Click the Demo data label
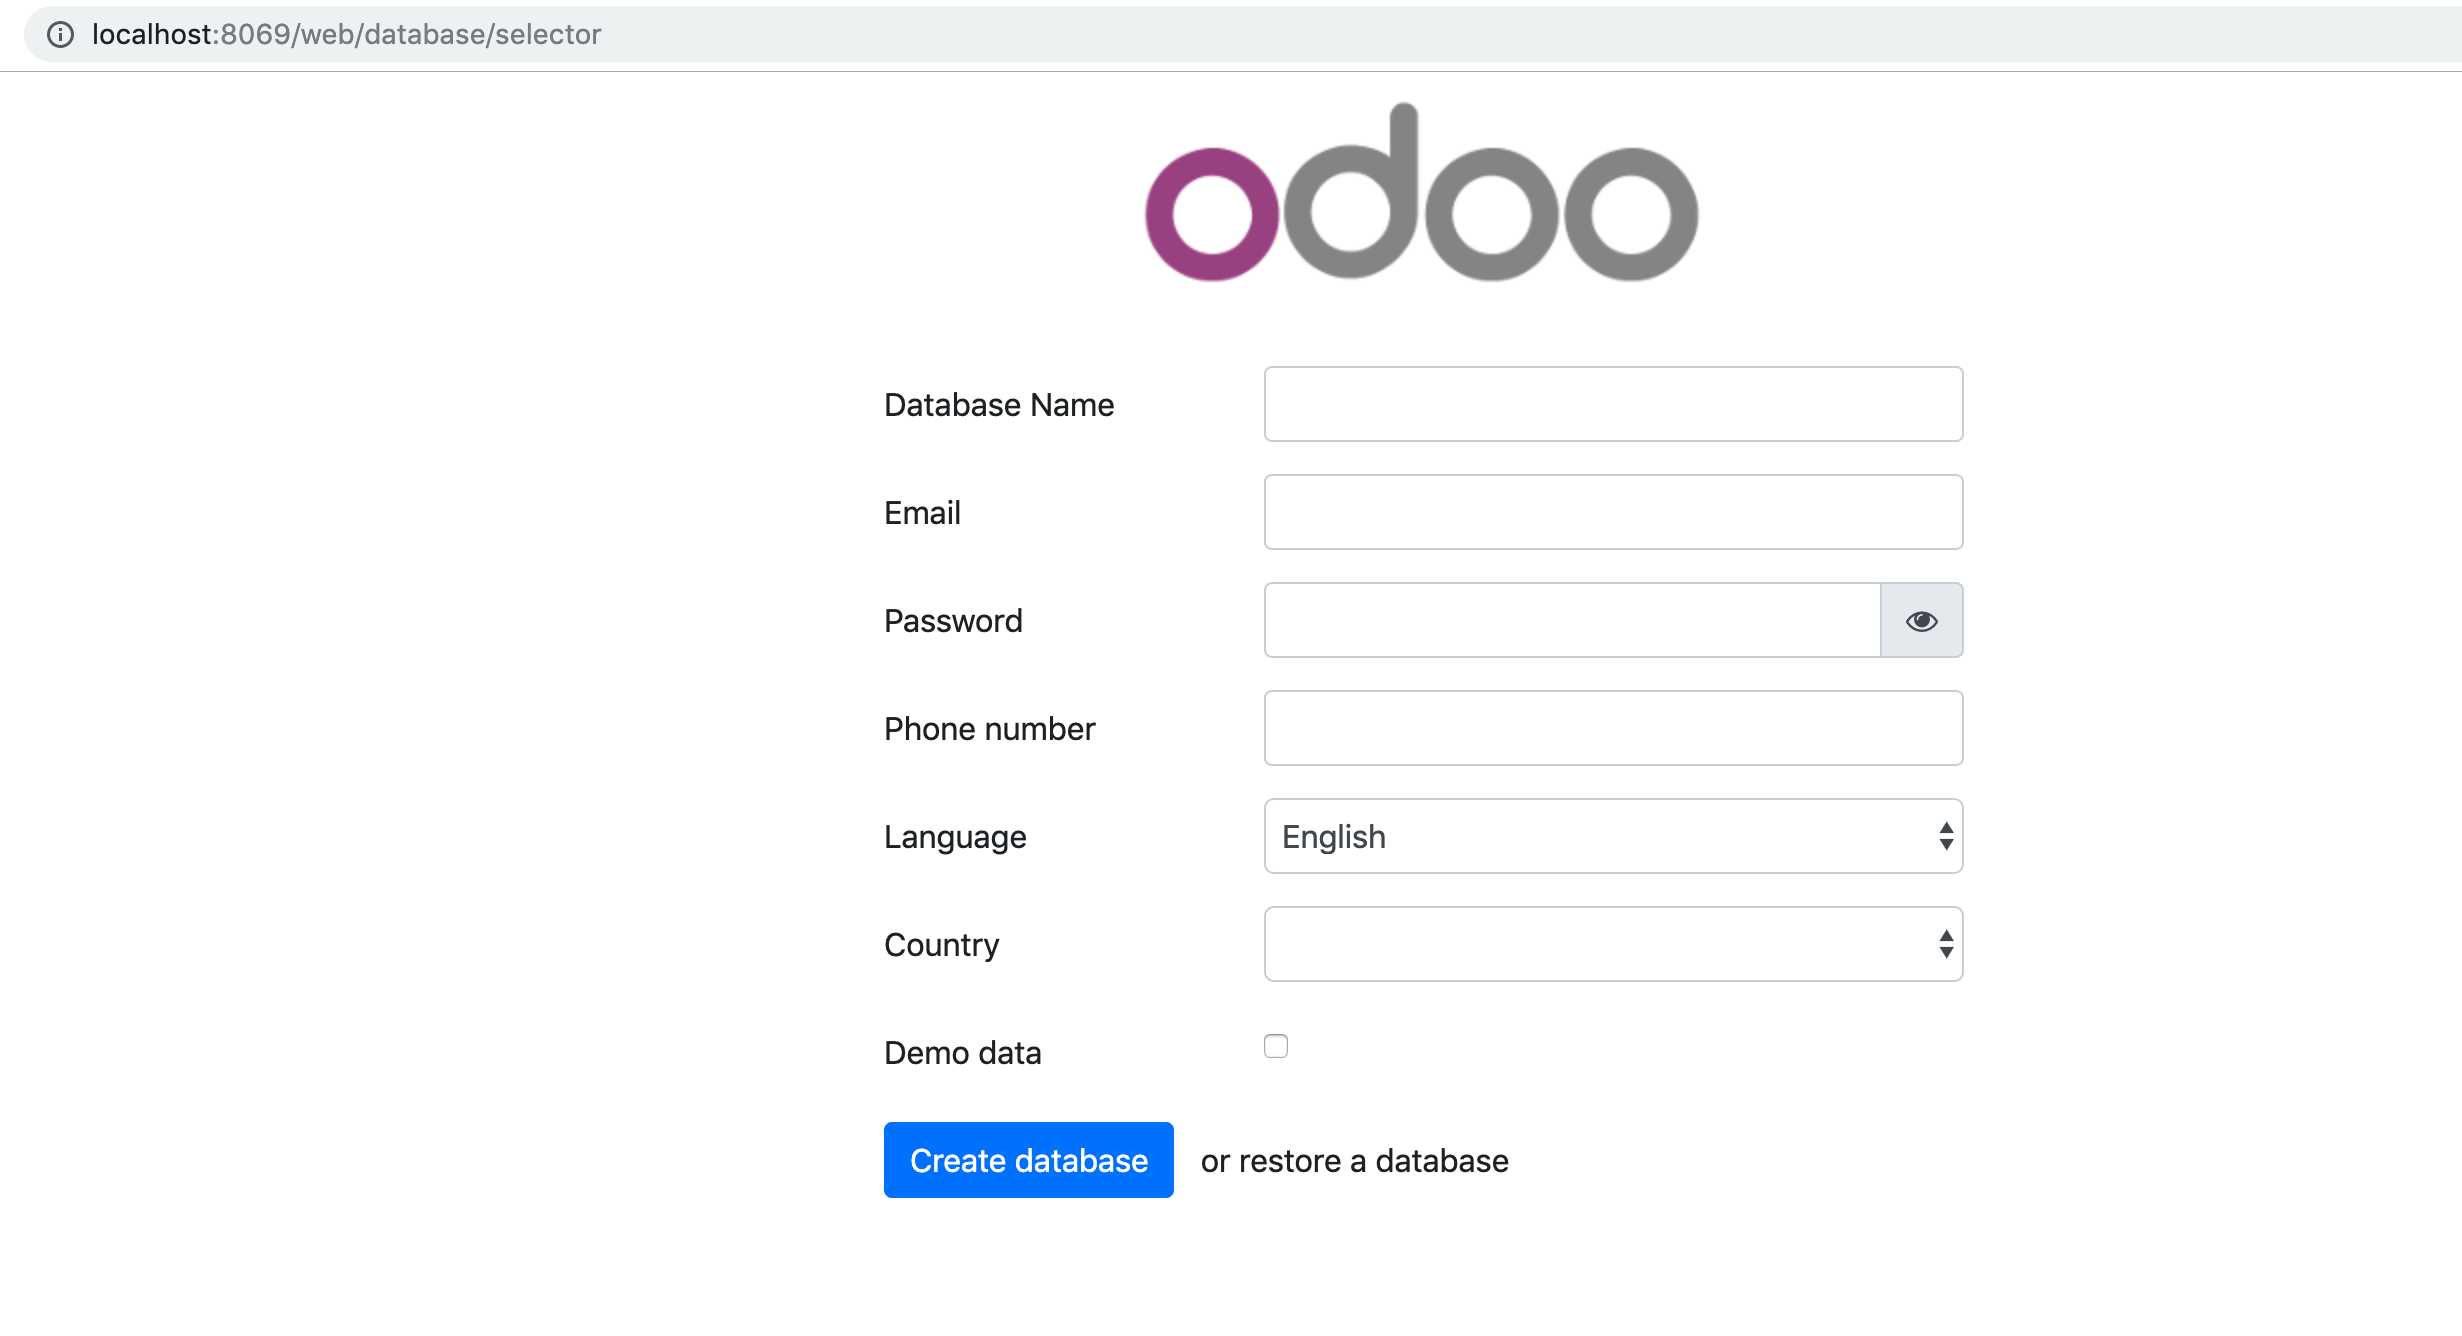 click(963, 1053)
